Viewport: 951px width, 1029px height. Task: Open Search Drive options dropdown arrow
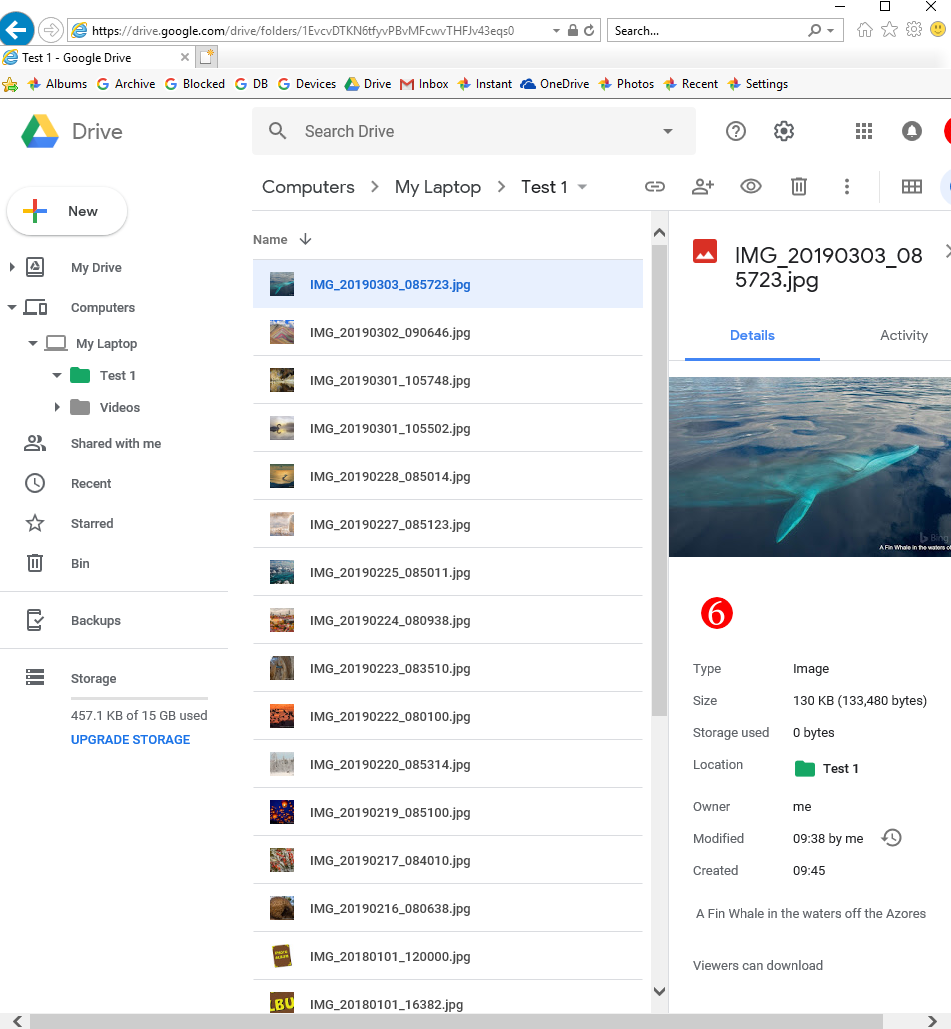(x=668, y=131)
